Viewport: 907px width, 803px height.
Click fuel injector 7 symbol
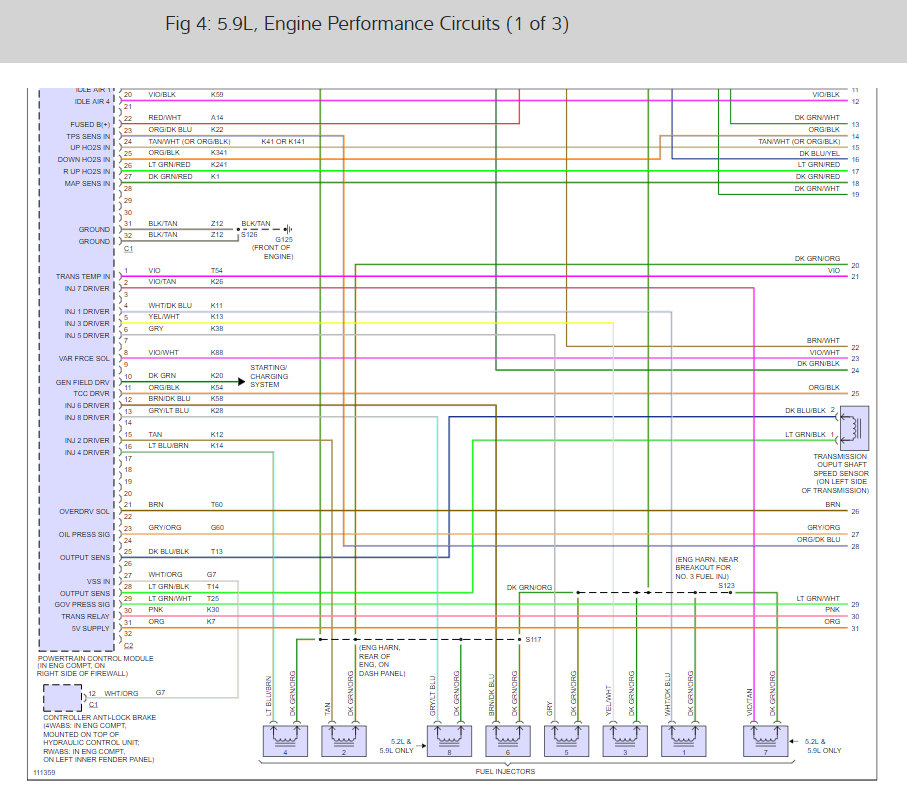click(766, 741)
